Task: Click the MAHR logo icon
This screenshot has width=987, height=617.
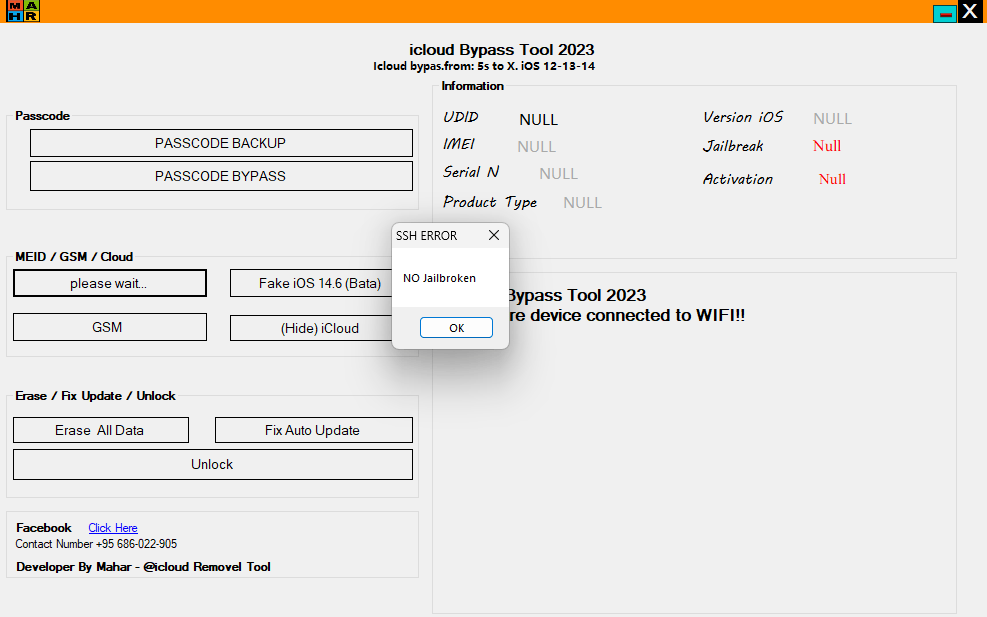Action: (x=23, y=11)
